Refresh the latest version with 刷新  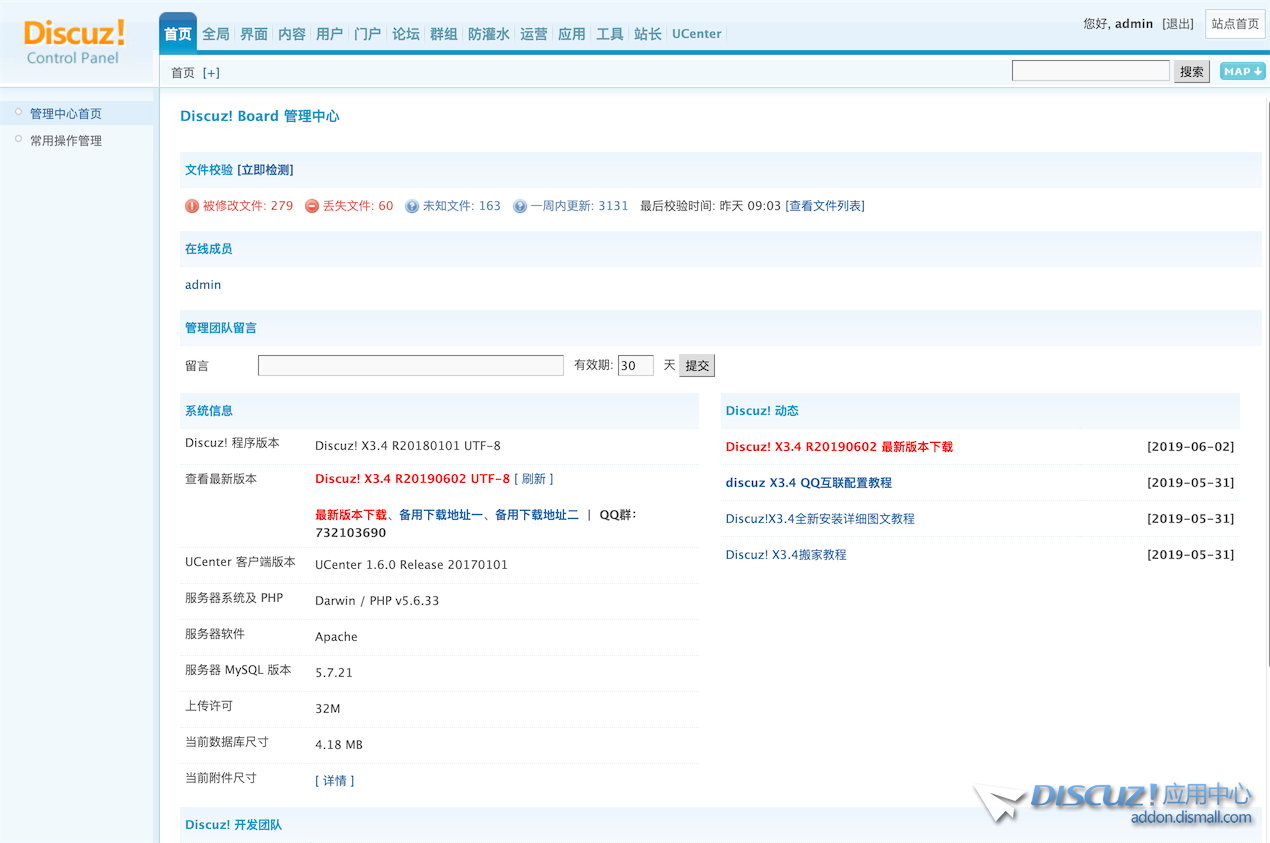coord(534,479)
